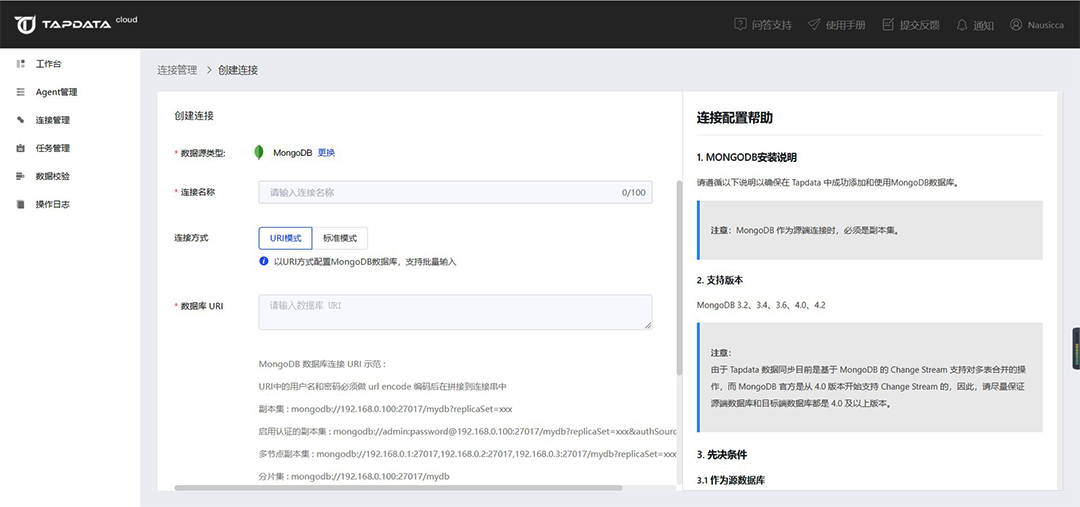Click 问答支持 in the top bar
The width and height of the screenshot is (1080, 507).
pyautogui.click(x=771, y=25)
